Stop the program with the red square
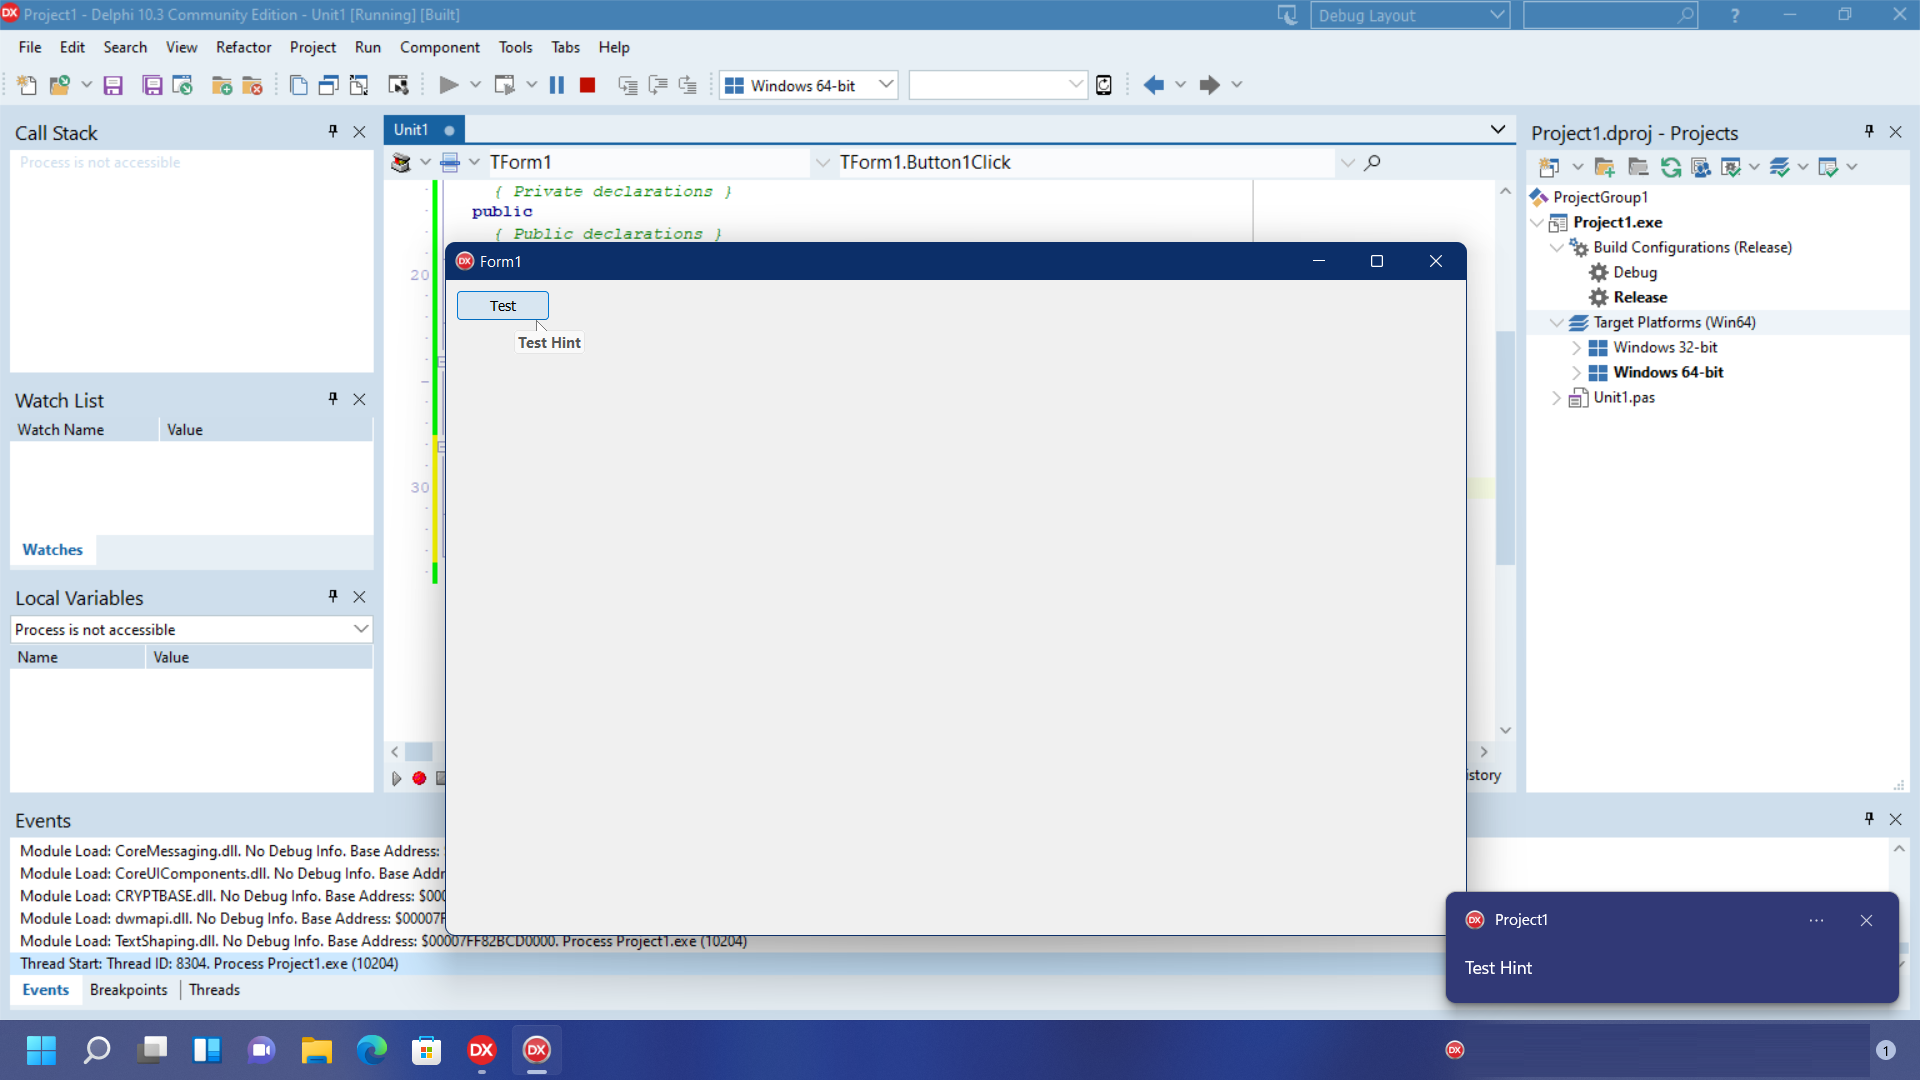The height and width of the screenshot is (1080, 1920). tap(588, 85)
